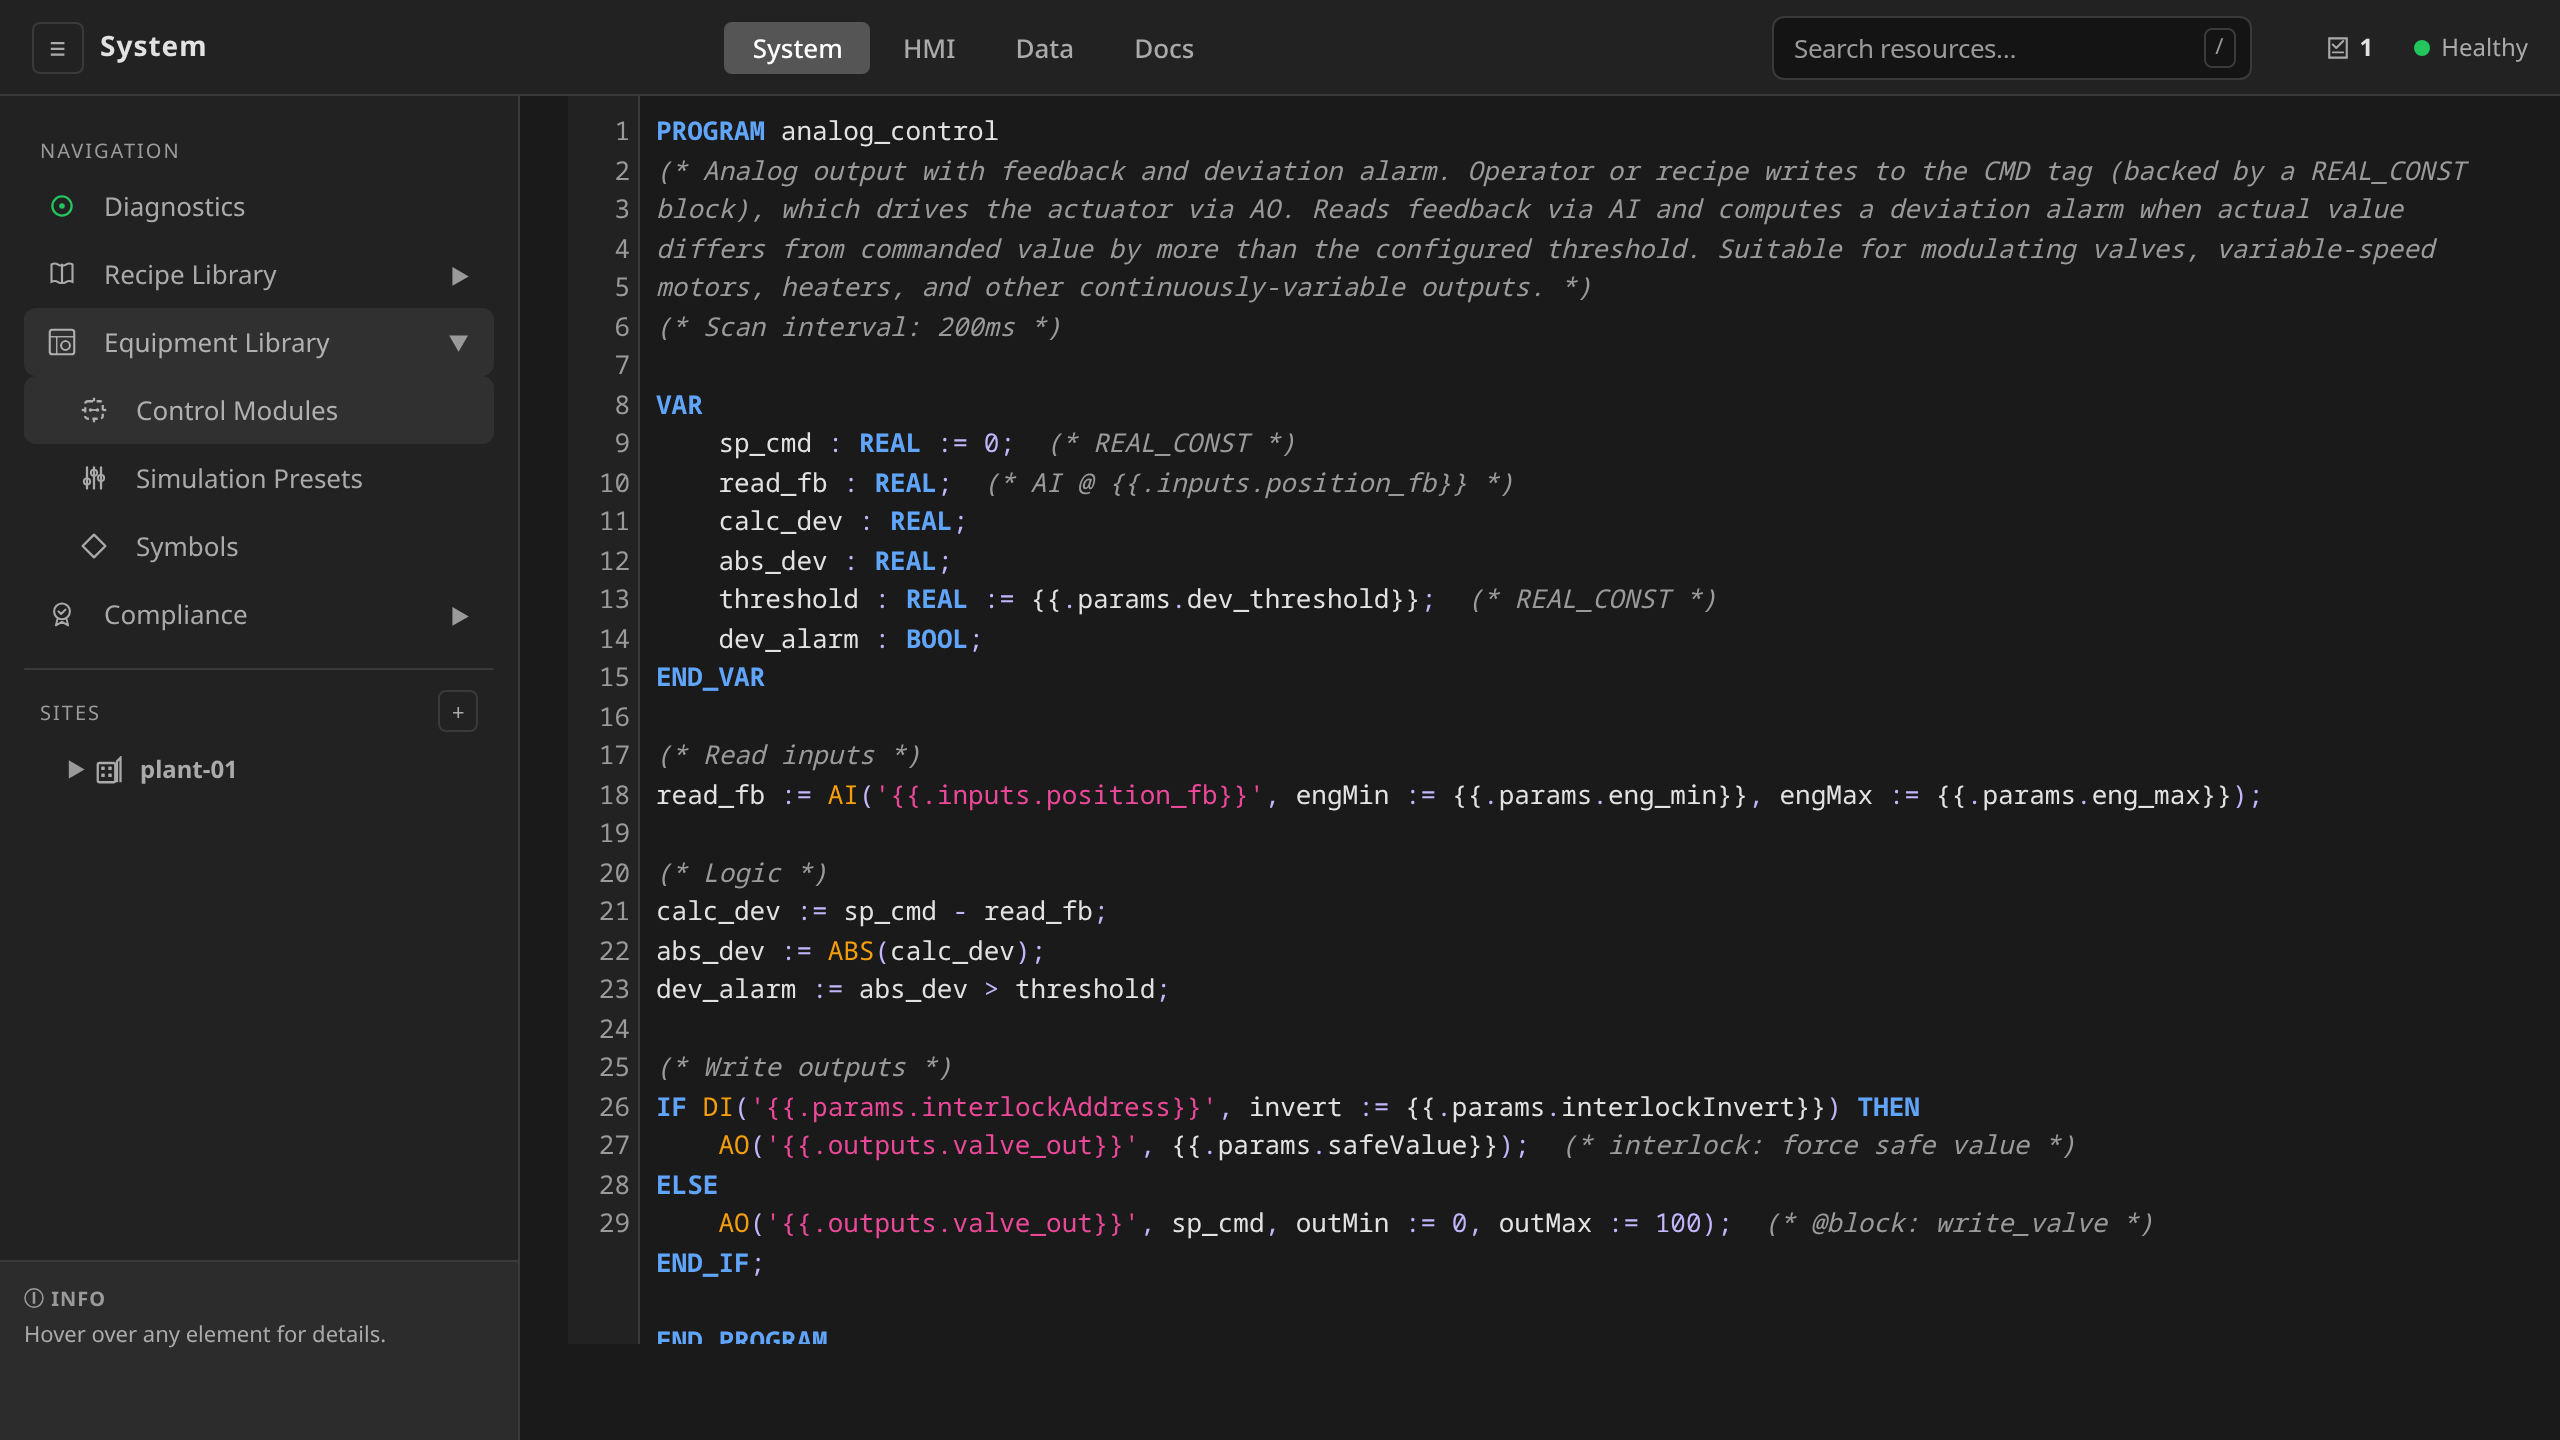
Task: Click the SITES section header
Action: coord(69,713)
